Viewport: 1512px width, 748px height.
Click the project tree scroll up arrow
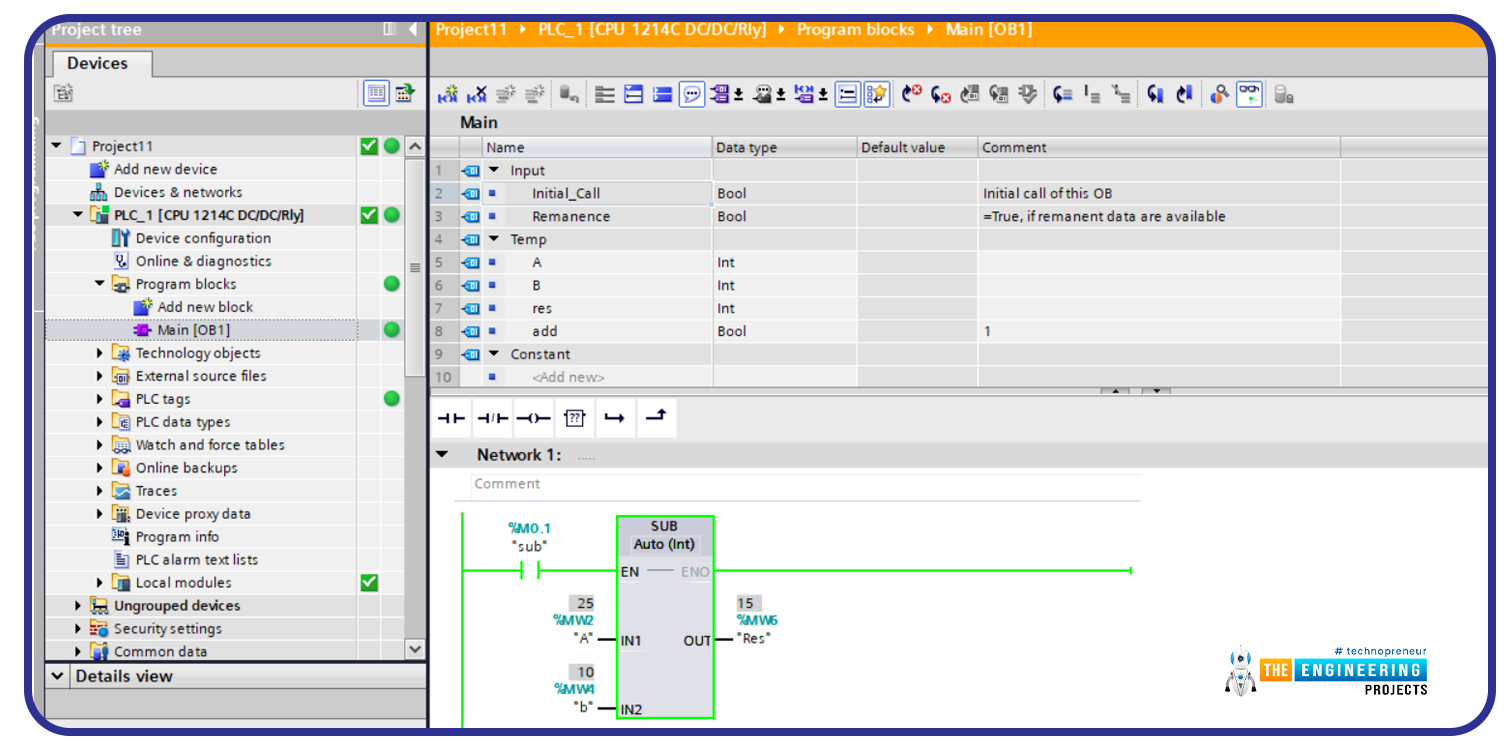(x=416, y=146)
